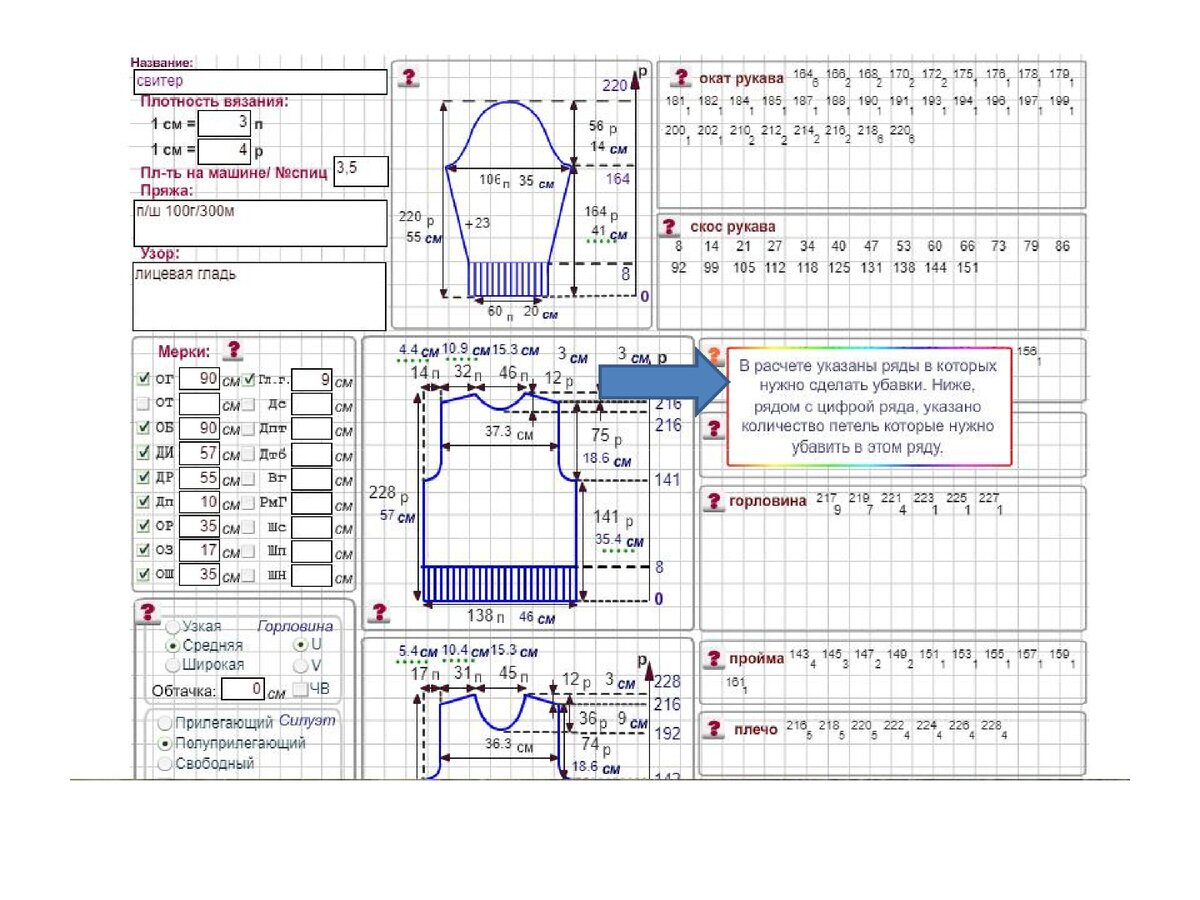Click the stitches per cm field showing 3
Image resolution: width=1200 pixels, height=900 pixels.
(x=224, y=123)
